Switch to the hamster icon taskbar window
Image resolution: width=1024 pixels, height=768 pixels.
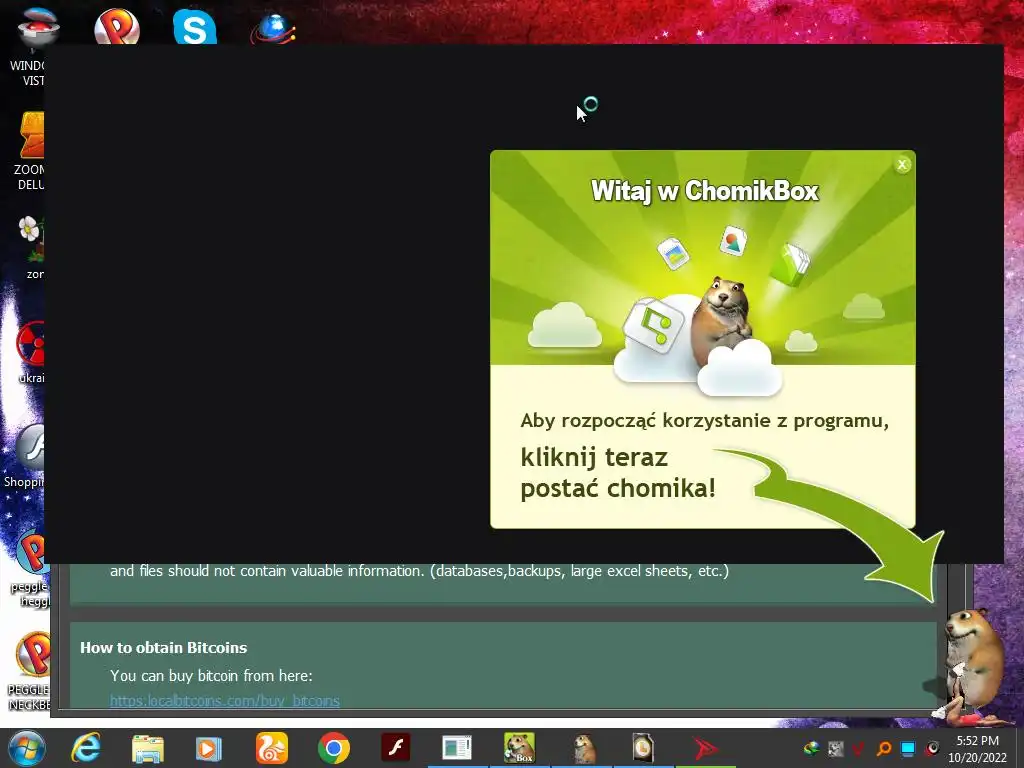(583, 748)
